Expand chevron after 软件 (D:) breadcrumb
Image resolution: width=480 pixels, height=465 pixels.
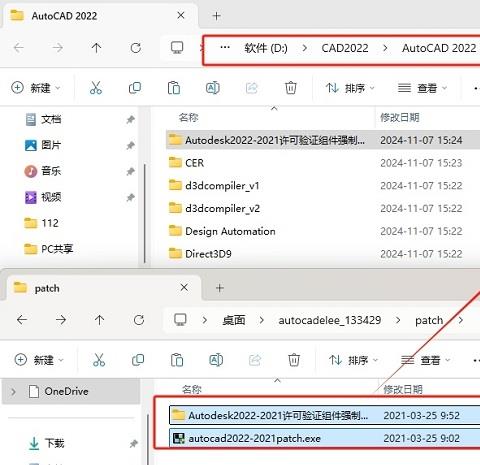click(304, 48)
